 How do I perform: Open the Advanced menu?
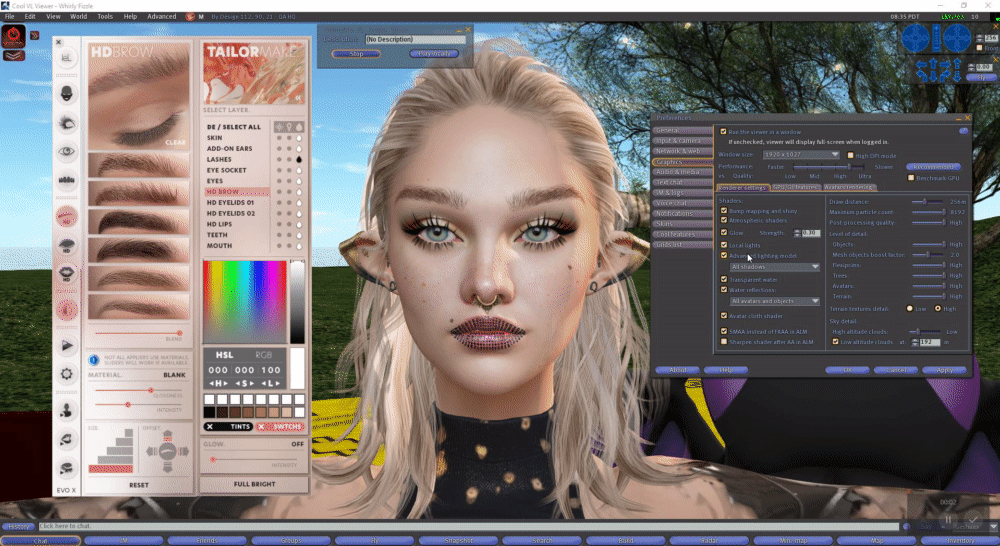[161, 17]
